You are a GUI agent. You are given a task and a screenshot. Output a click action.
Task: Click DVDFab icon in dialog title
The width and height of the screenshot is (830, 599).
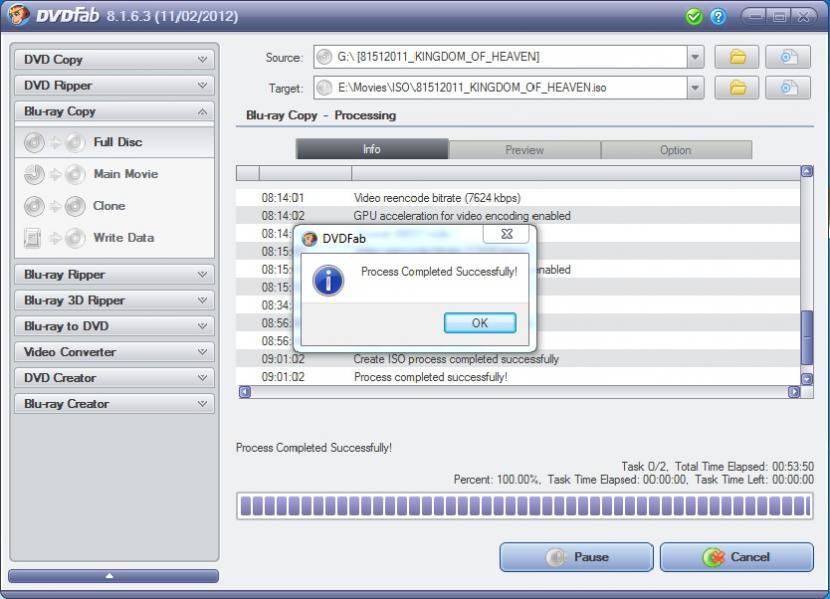pos(310,239)
